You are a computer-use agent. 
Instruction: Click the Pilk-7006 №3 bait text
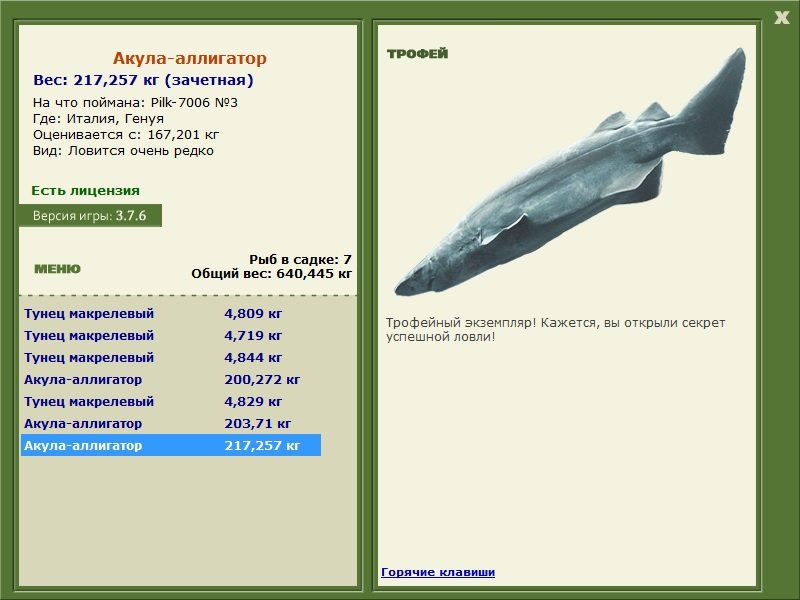(194, 103)
